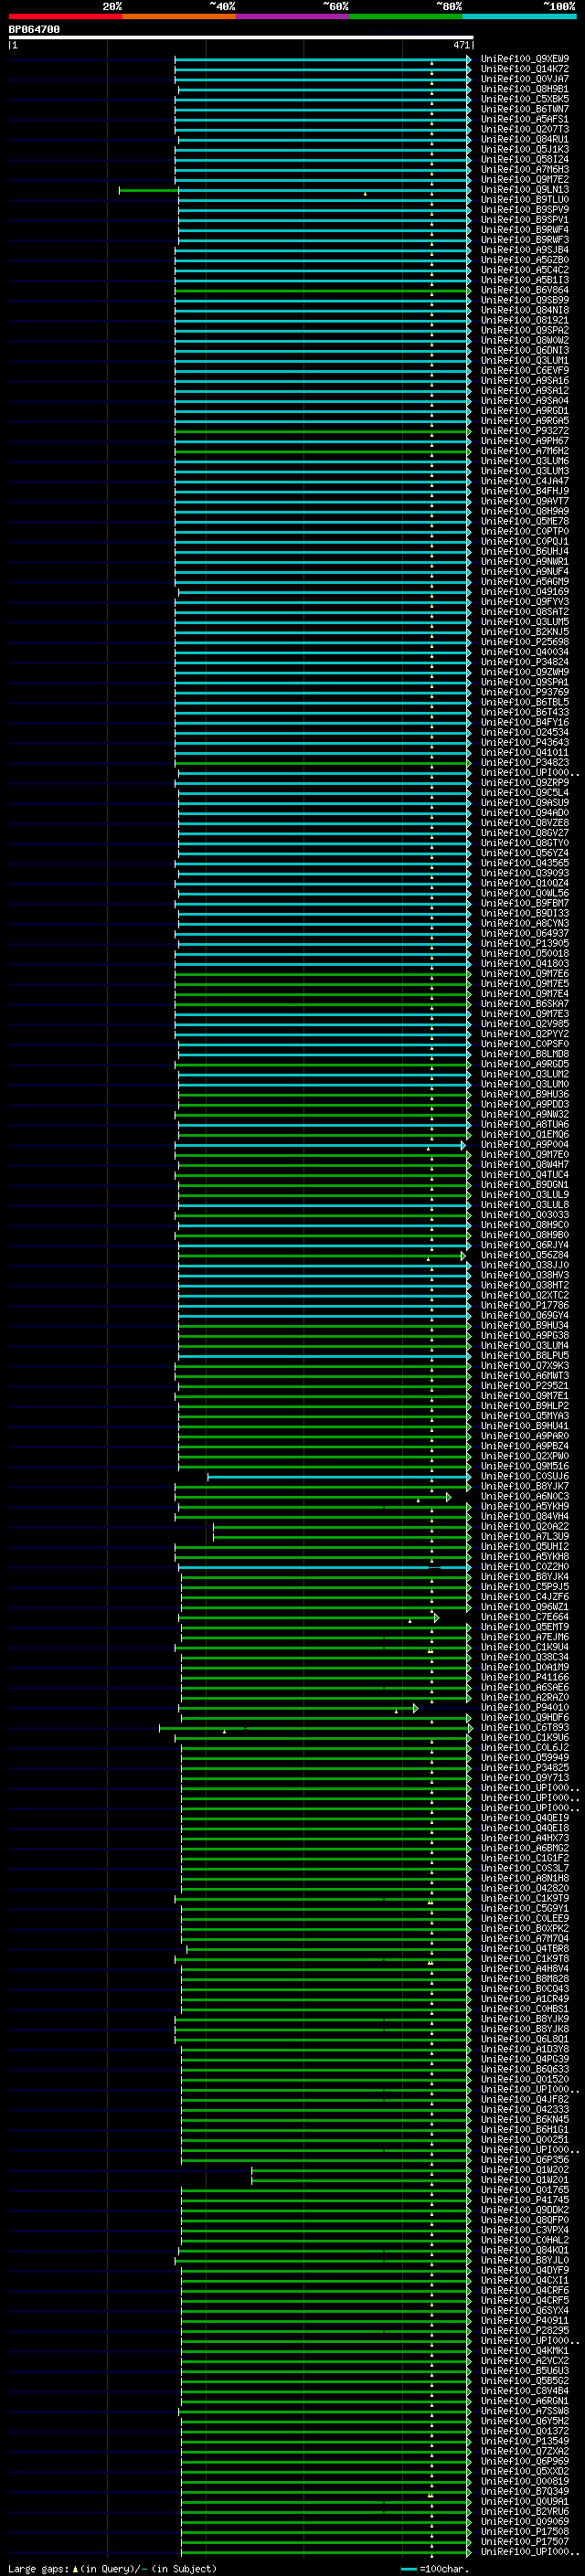The height and width of the screenshot is (2576, 585).
Task: Select the UniRef100_B8LPU5 label
Action: pyautogui.click(x=525, y=1356)
